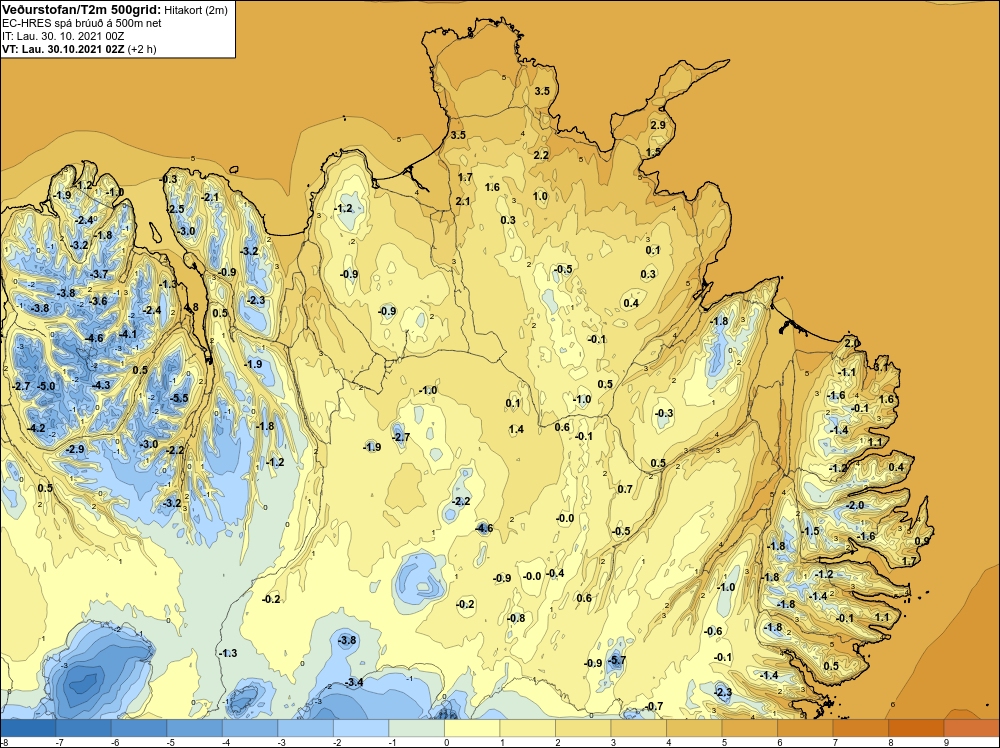Click the (+2 h) forecast offset text
This screenshot has height=748, width=1000.
142,49
